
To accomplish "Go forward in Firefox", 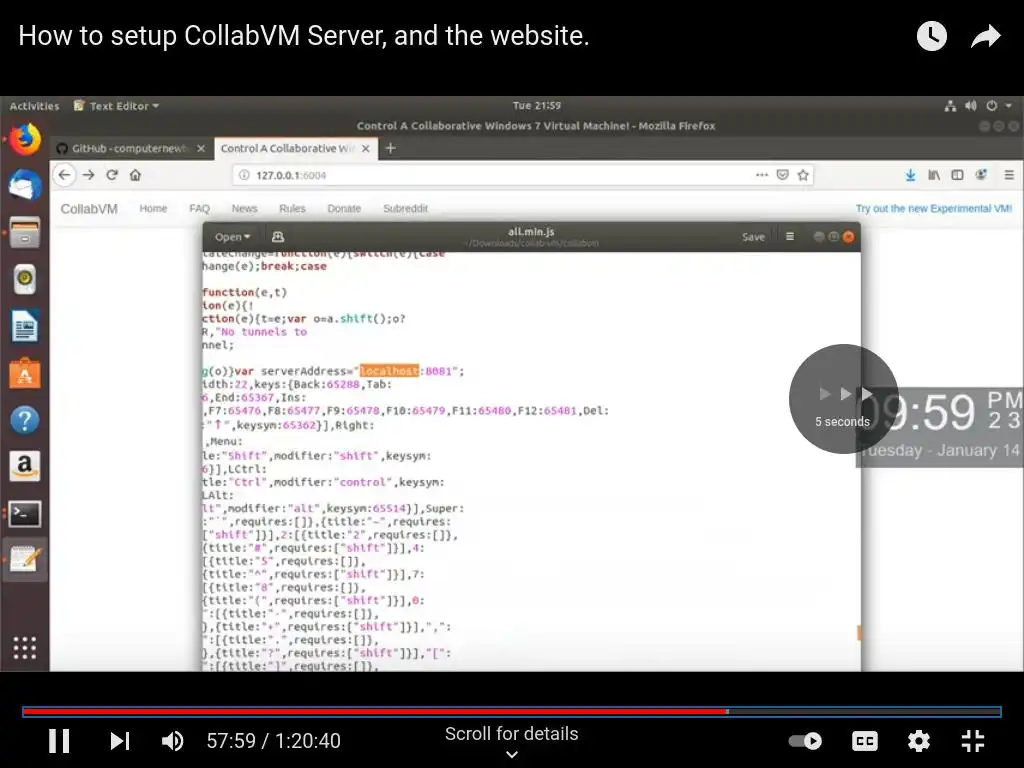I will [x=88, y=175].
